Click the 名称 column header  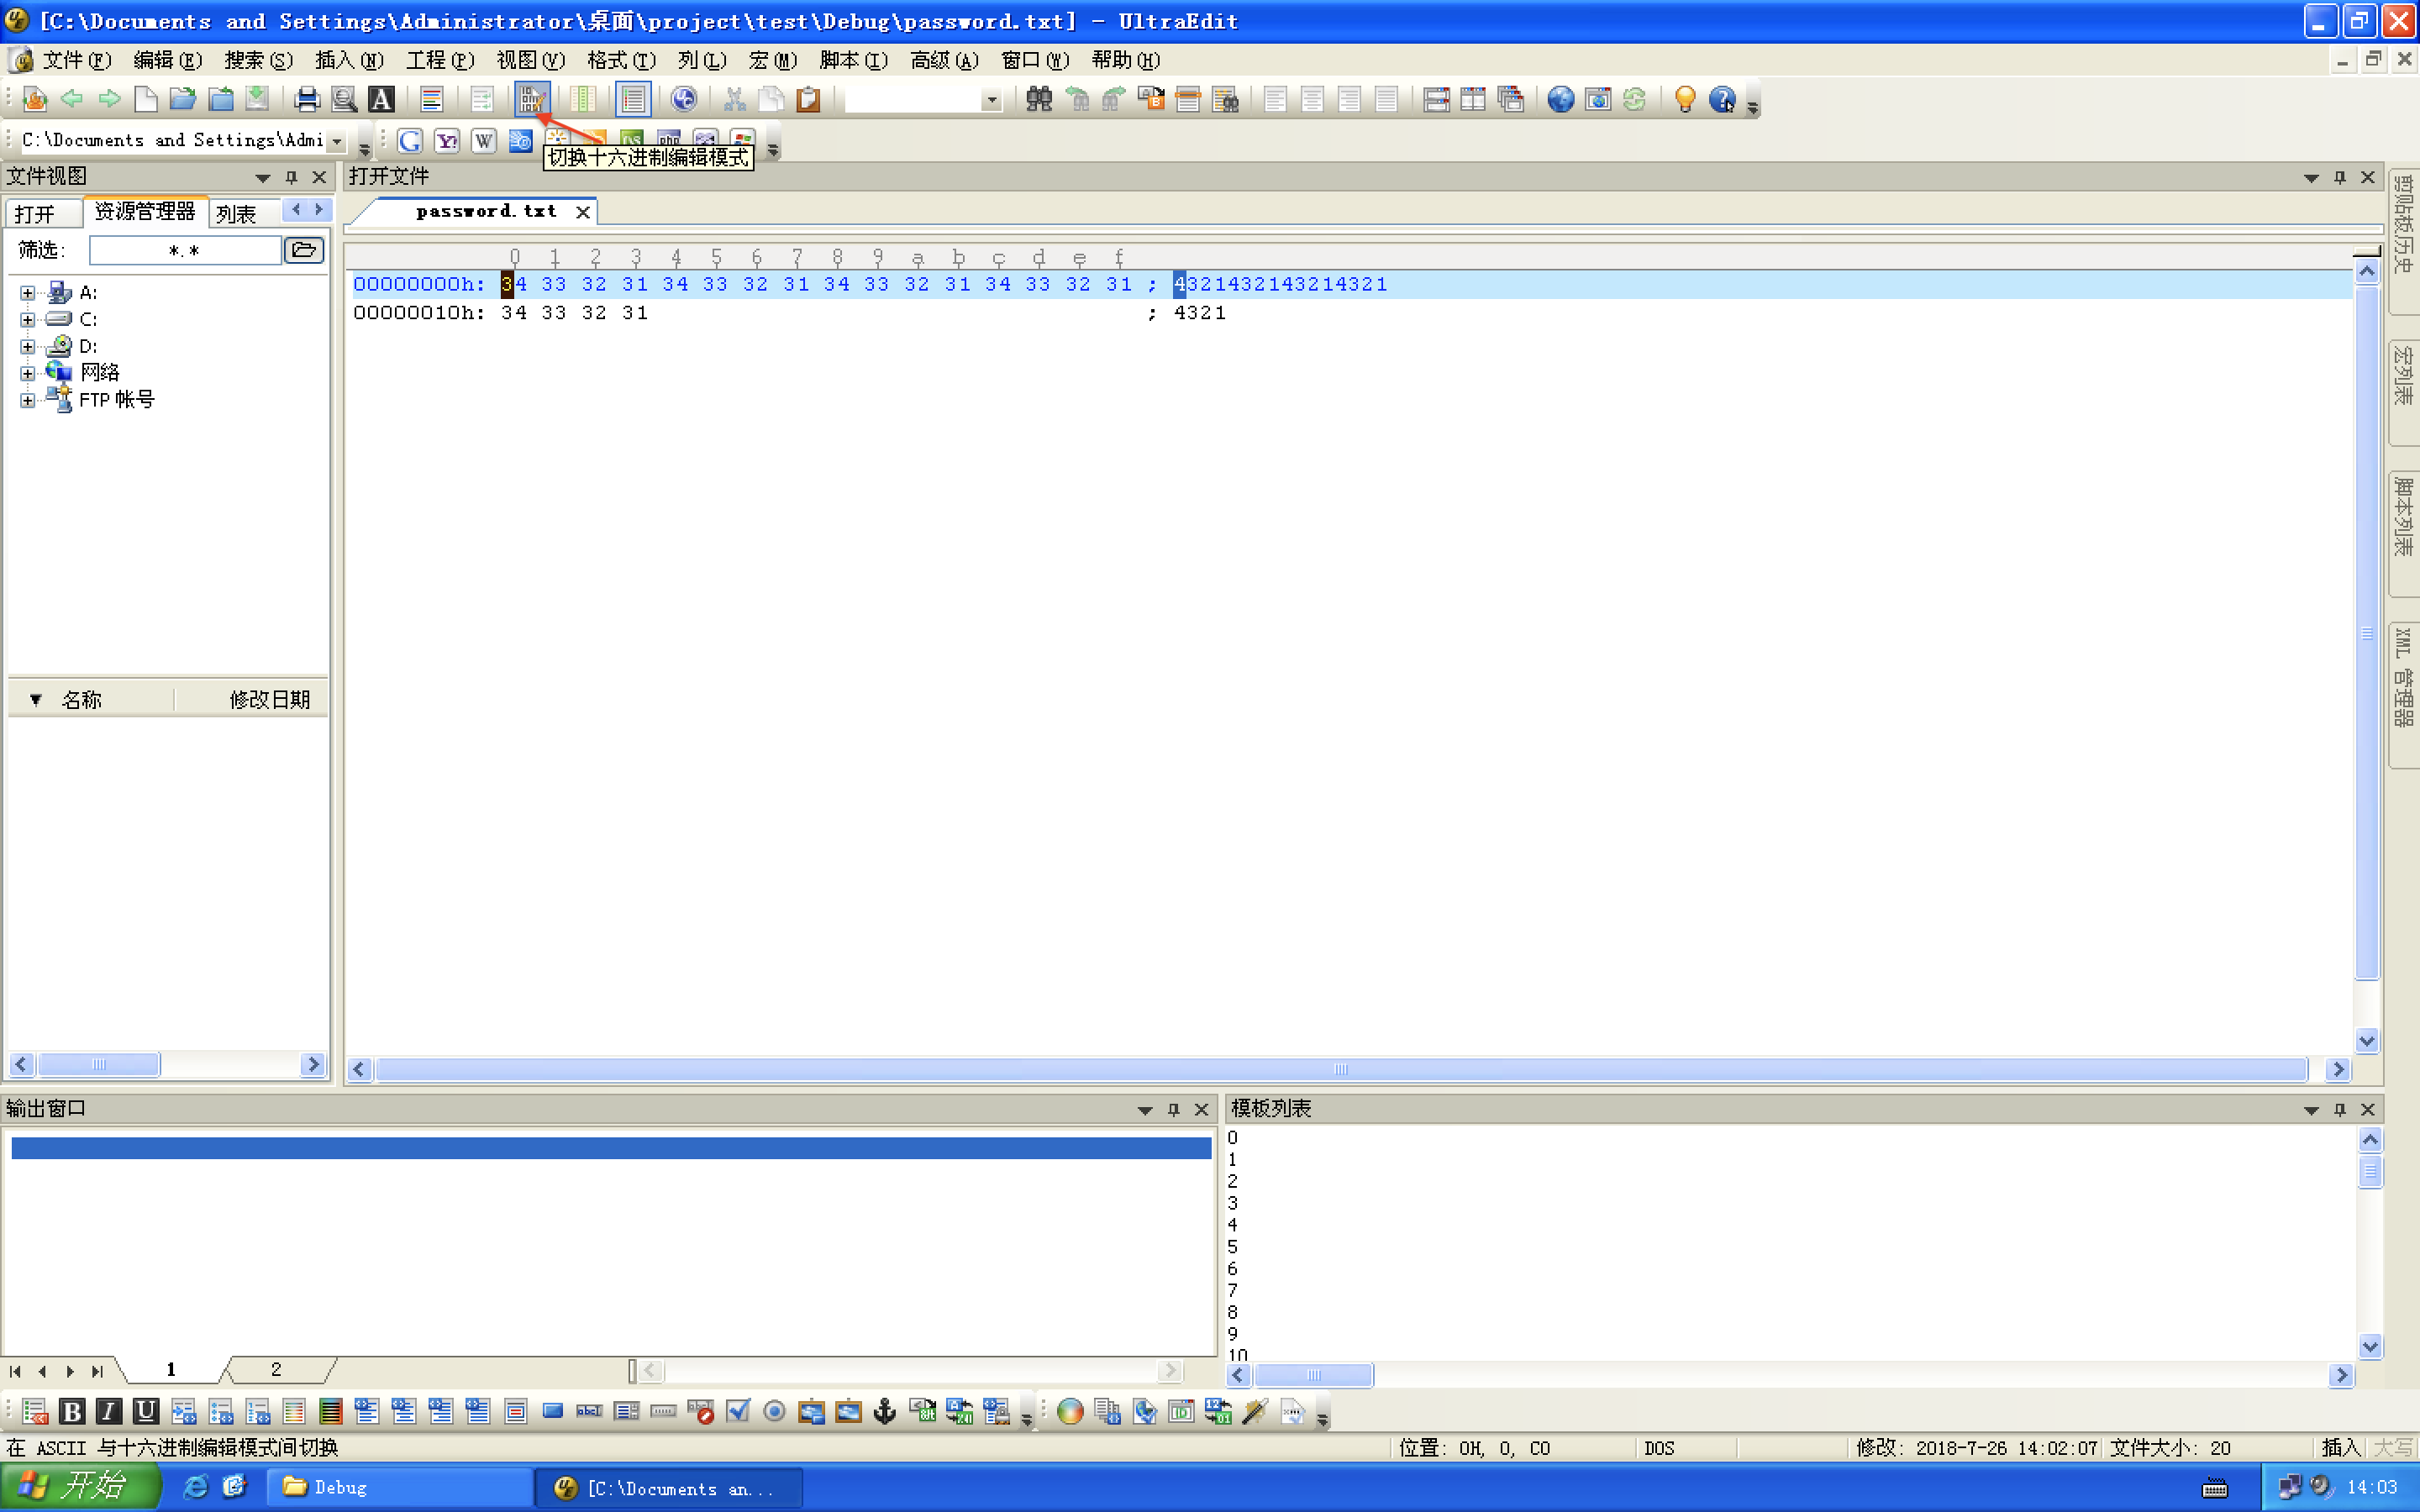click(x=81, y=700)
